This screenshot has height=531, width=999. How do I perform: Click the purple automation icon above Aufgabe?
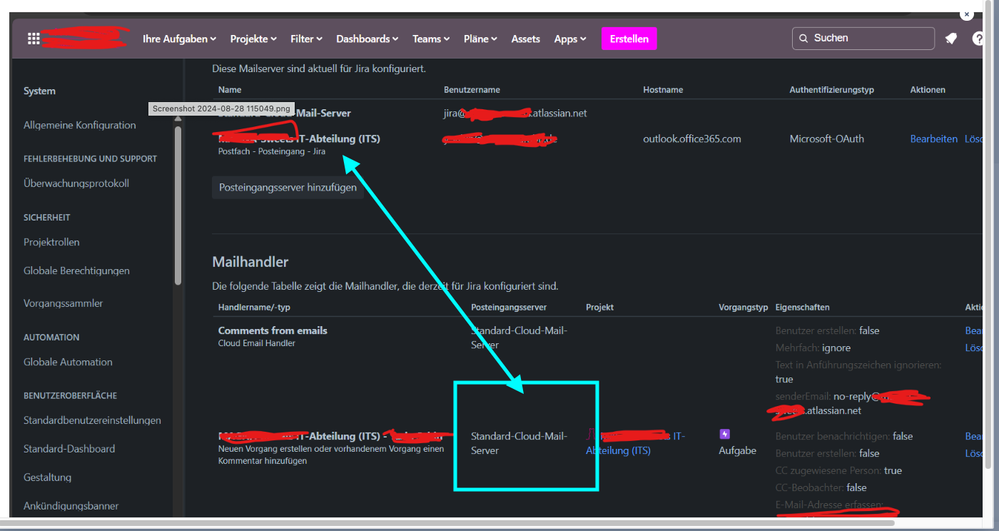(724, 434)
